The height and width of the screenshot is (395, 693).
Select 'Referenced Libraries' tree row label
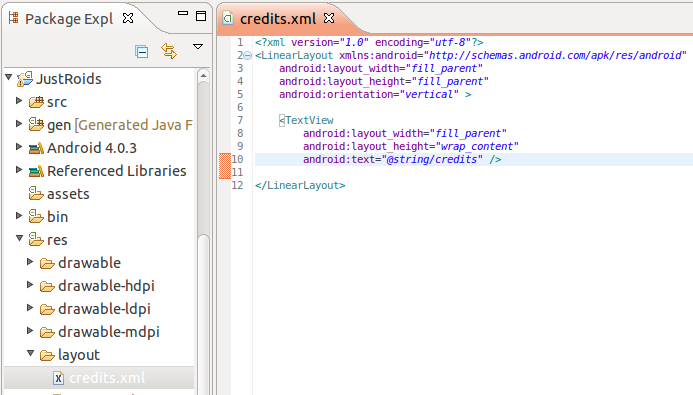point(117,171)
